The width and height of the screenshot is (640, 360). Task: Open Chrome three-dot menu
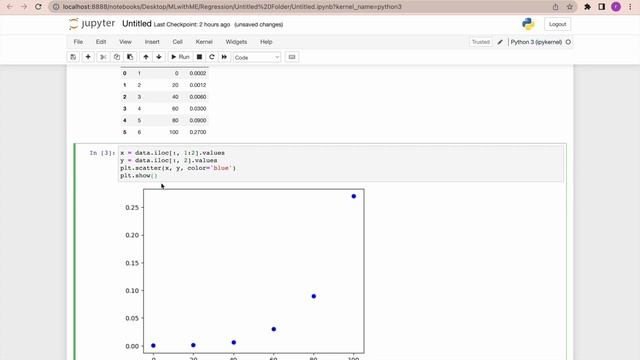coord(630,7)
